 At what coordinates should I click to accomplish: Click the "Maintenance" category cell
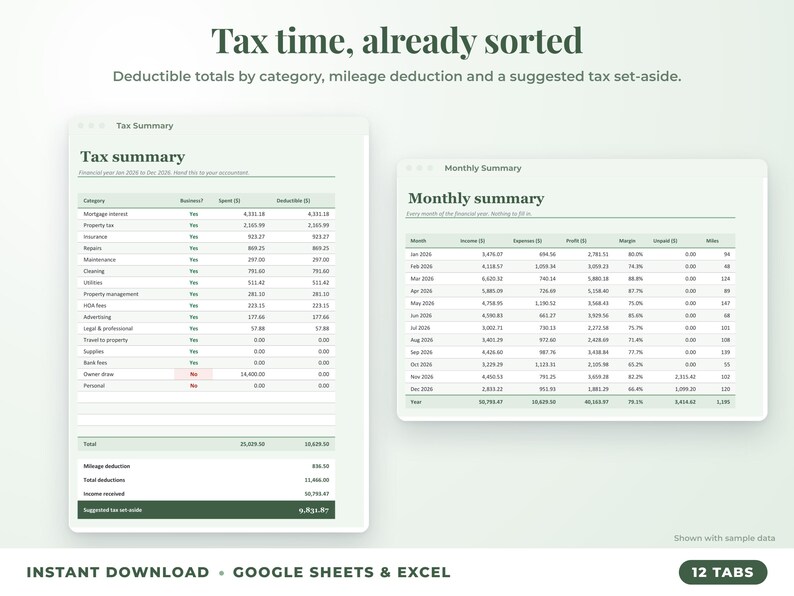(x=99, y=260)
